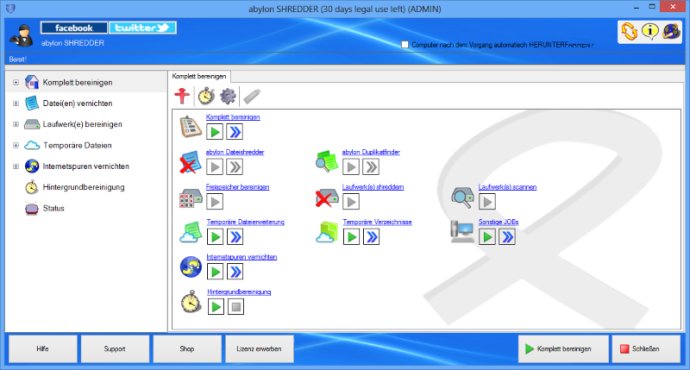Open the abylon Duplikatfinder link
The image size is (690, 370).
(x=371, y=152)
